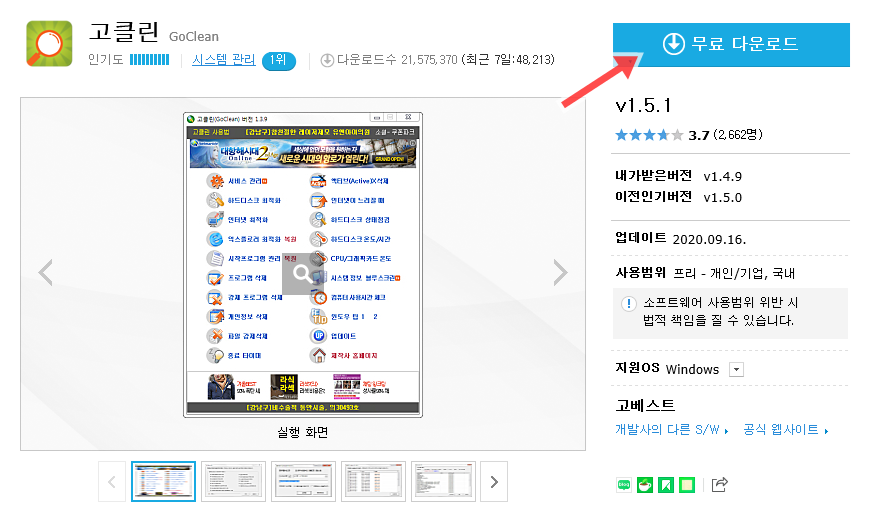
Task: Click the 고클린 title heading
Action: [x=124, y=32]
